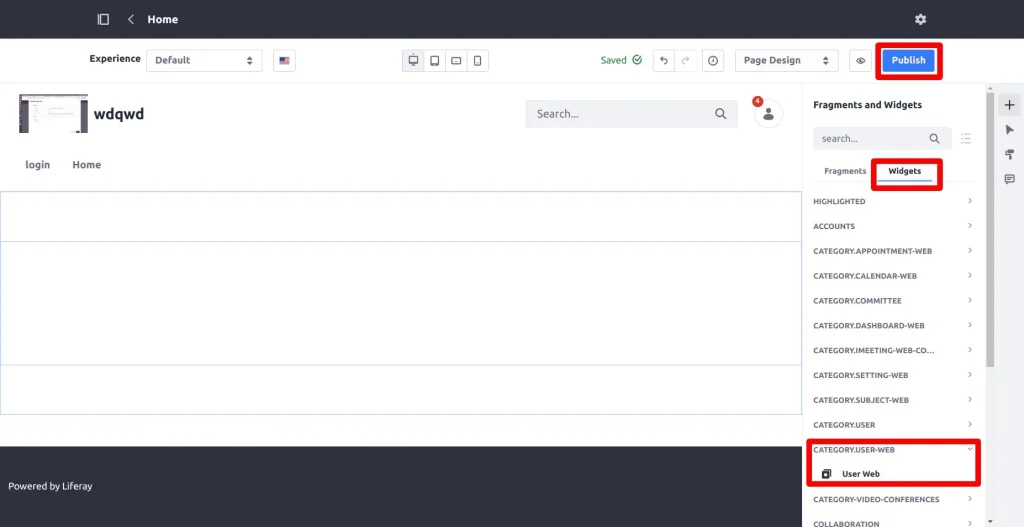This screenshot has width=1024, height=527.
Task: Click the login navigation item
Action: (x=37, y=165)
